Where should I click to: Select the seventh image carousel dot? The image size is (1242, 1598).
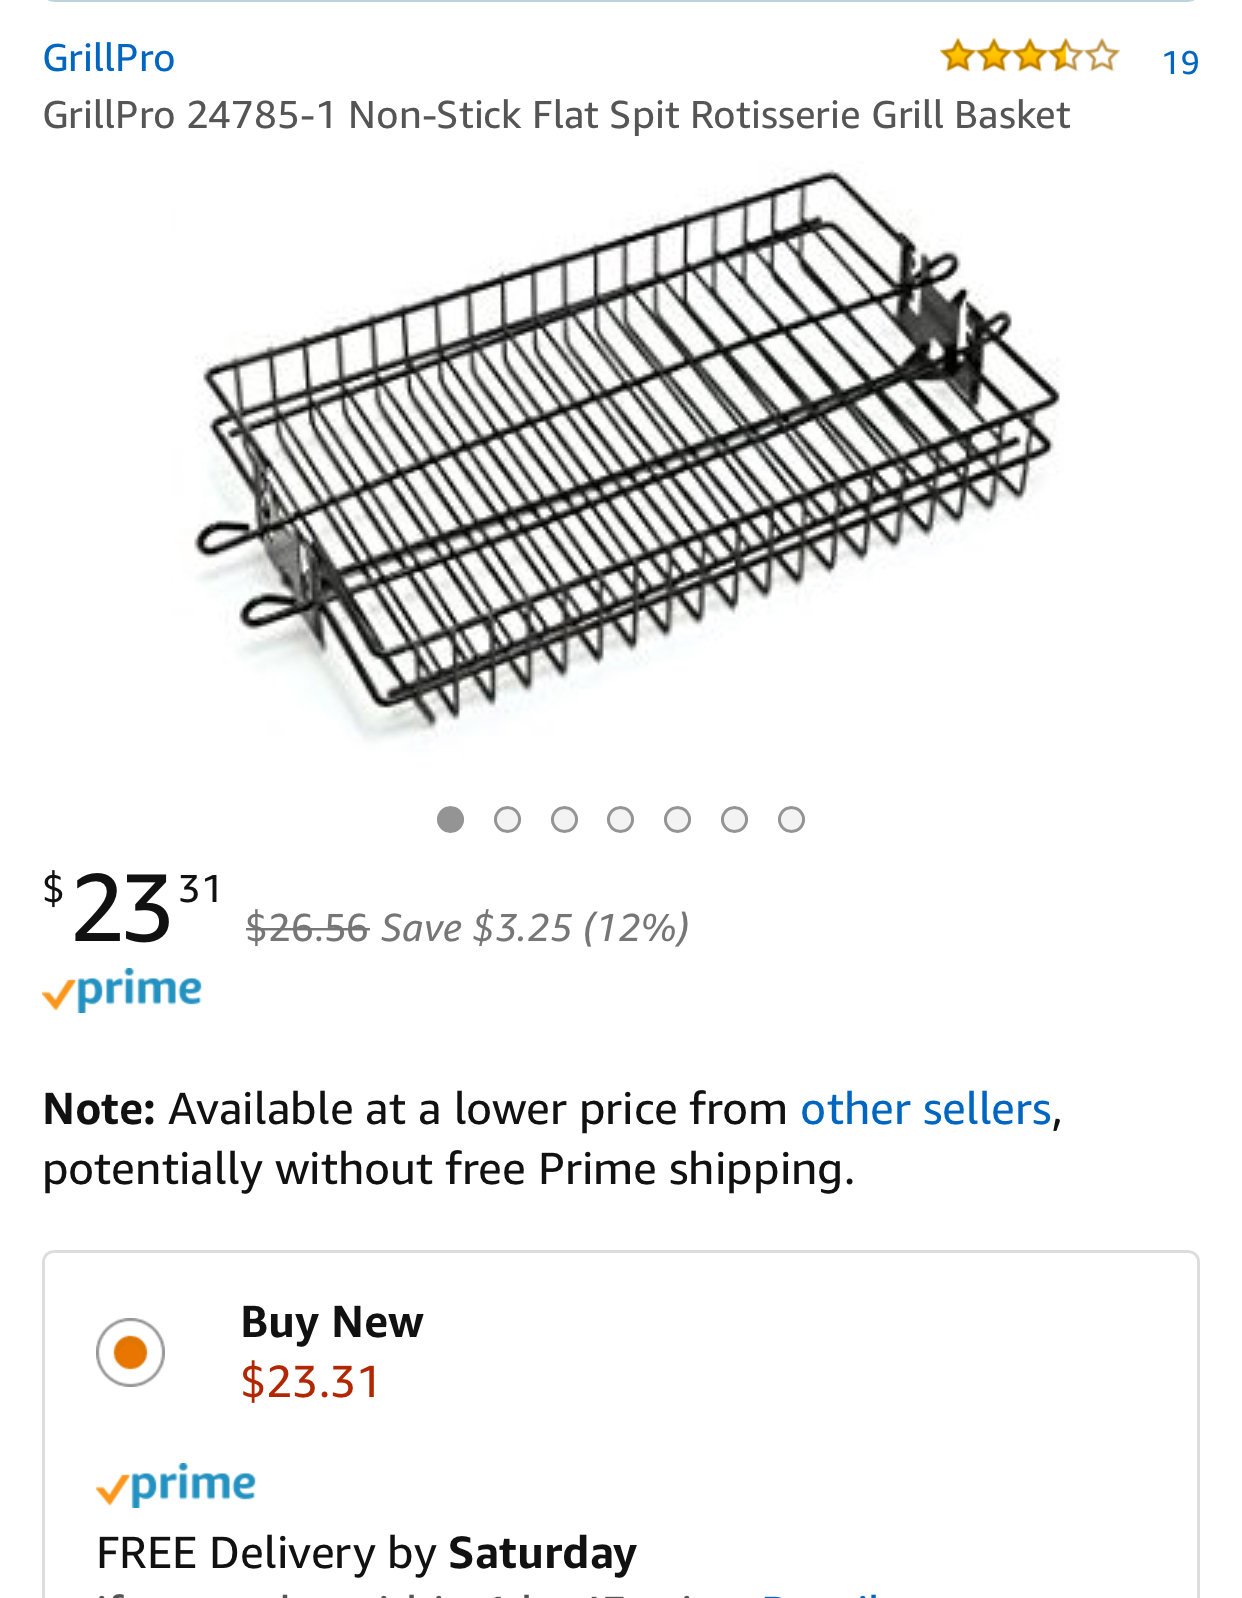click(791, 820)
